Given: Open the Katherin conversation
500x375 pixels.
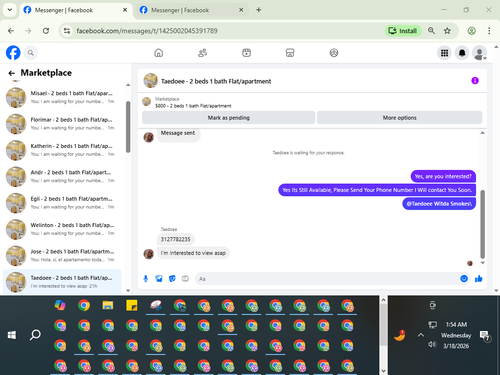Looking at the screenshot, I should [x=62, y=150].
